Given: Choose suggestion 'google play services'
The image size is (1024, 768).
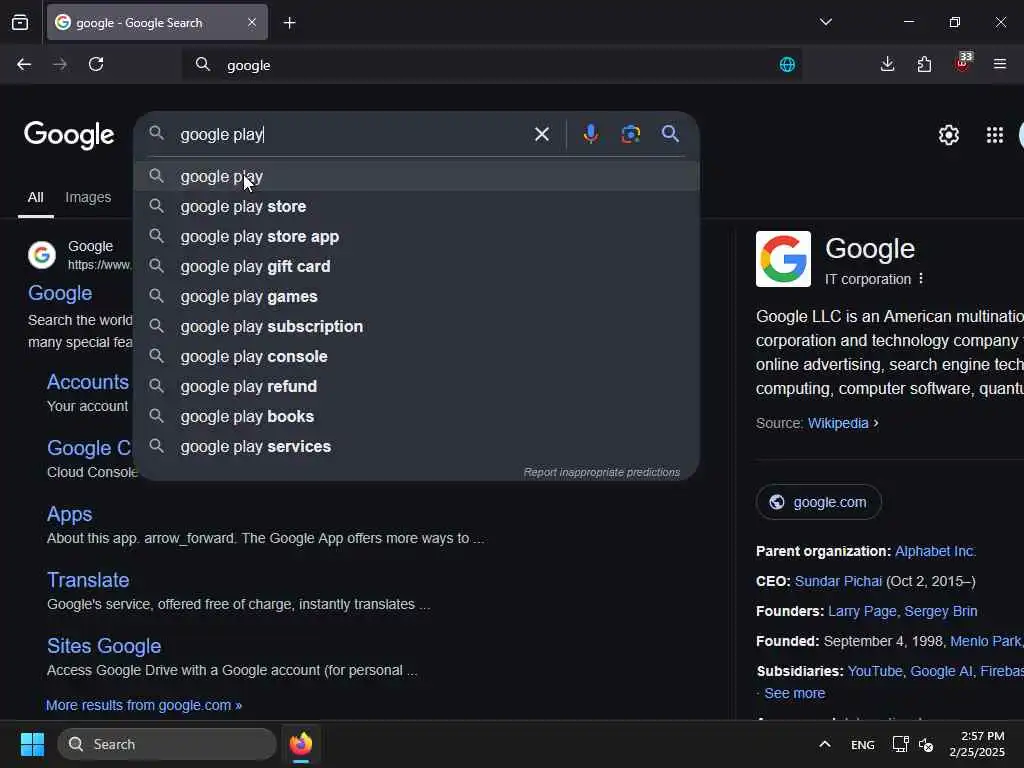Looking at the screenshot, I should click(x=417, y=447).
